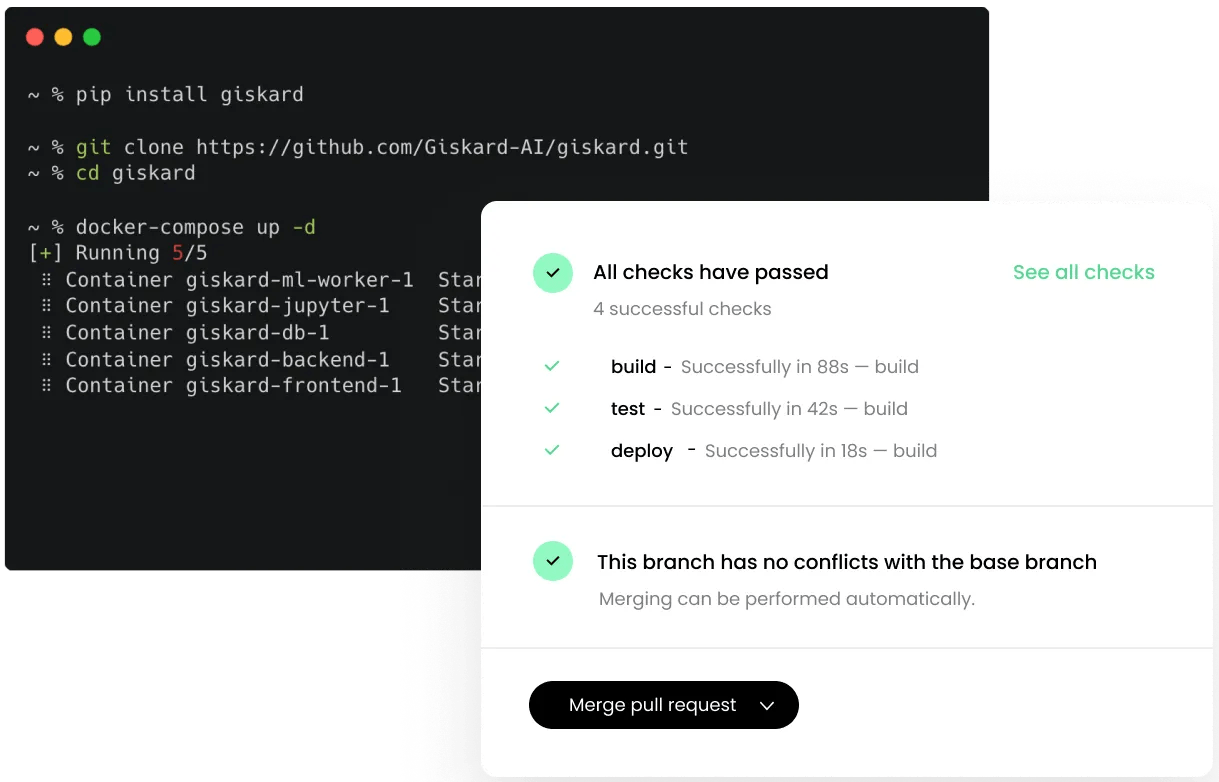Click the checkmark next to build
Image resolution: width=1219 pixels, height=782 pixels.
pyautogui.click(x=552, y=366)
